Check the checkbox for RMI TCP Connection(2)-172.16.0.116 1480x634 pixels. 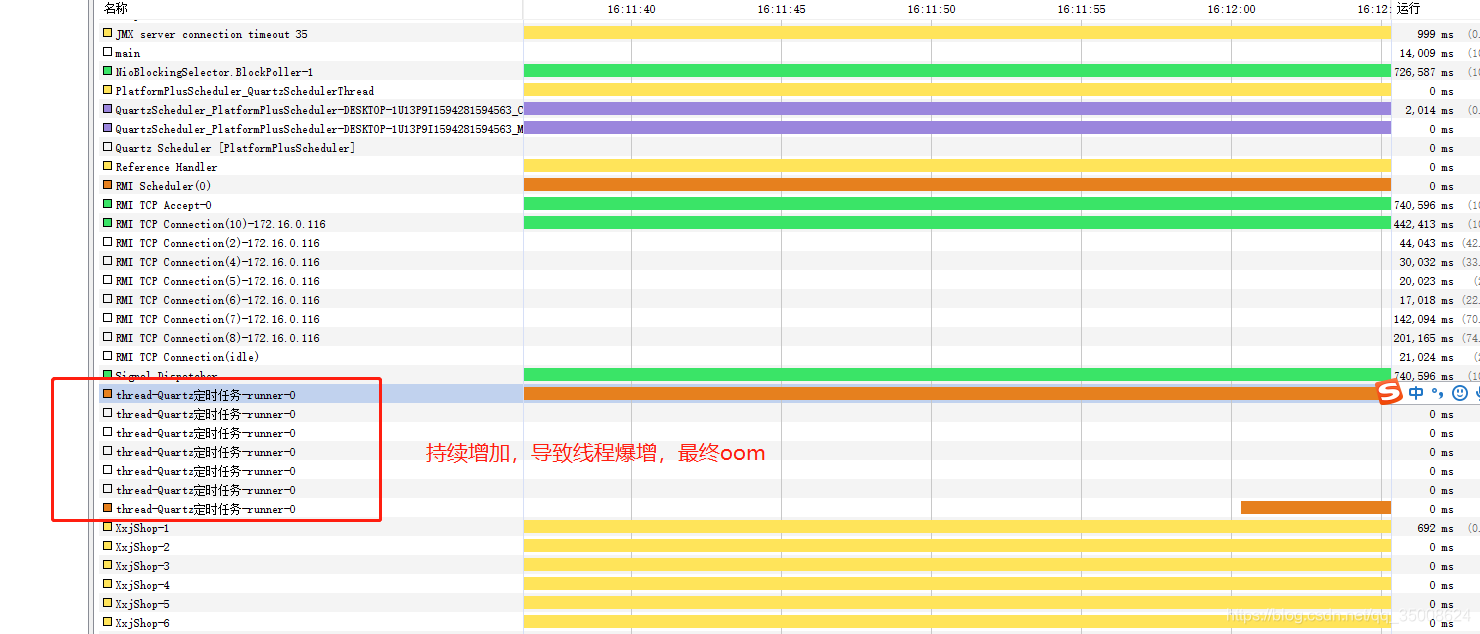click(x=107, y=242)
